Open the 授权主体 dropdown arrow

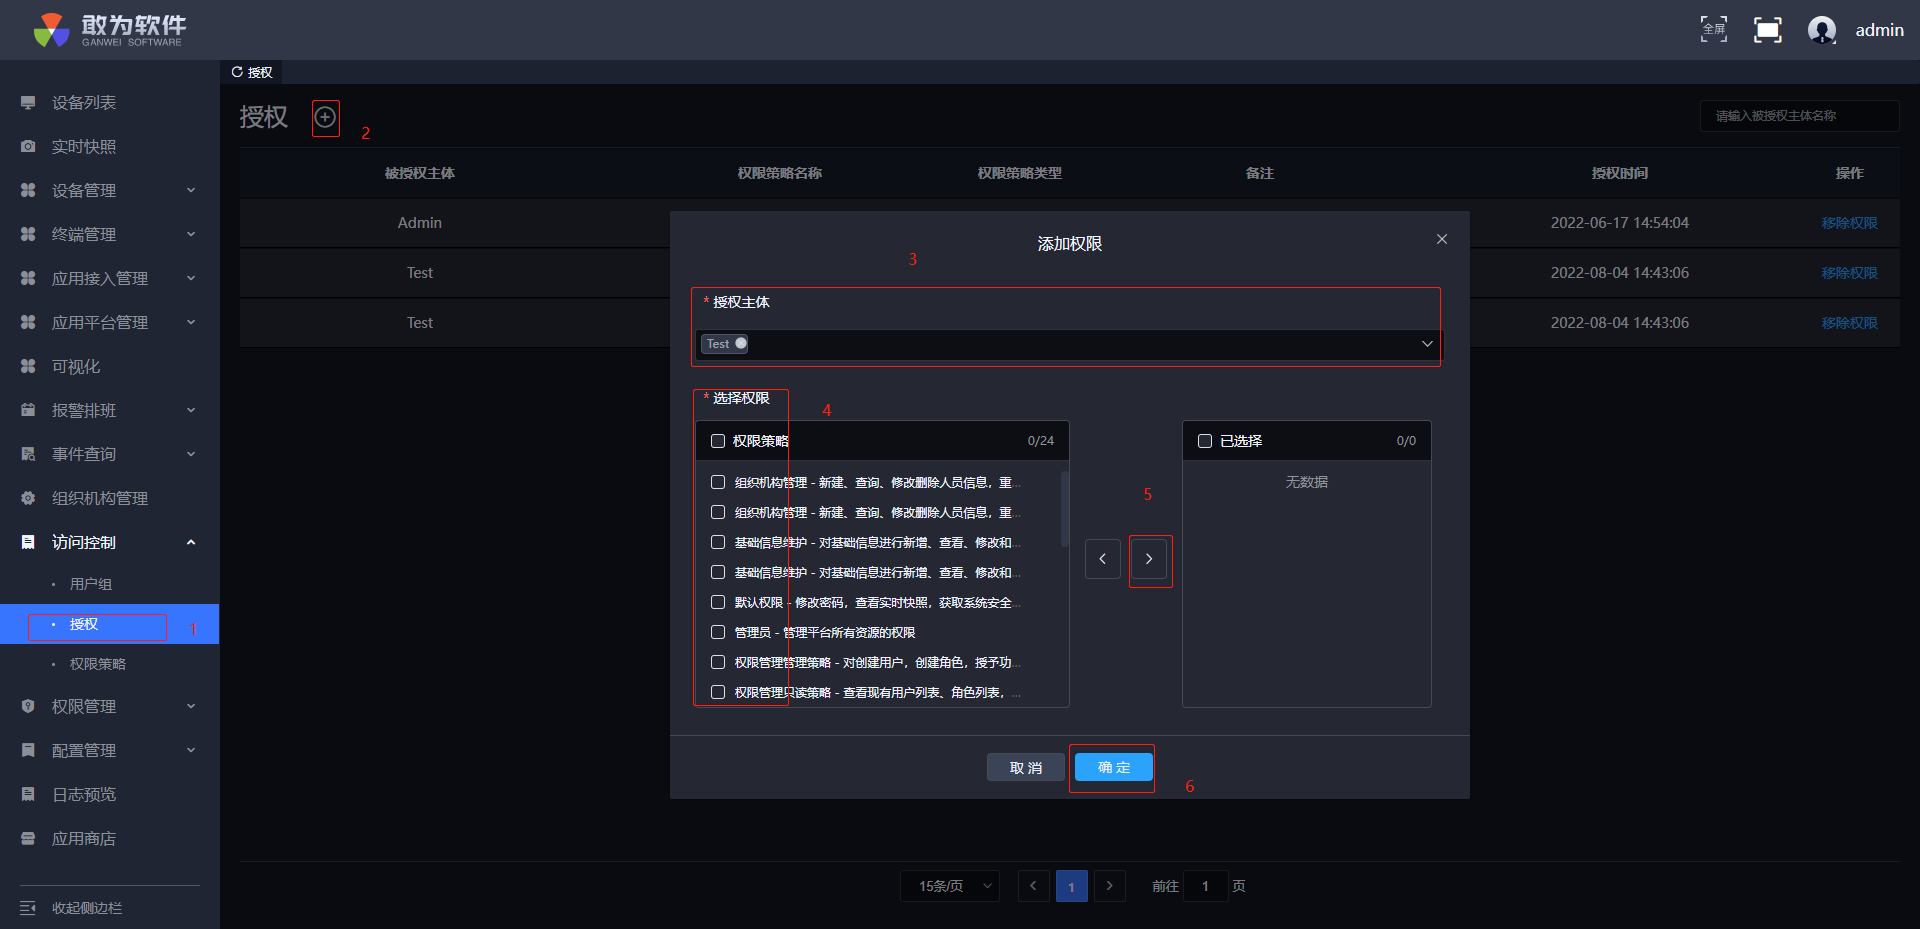pyautogui.click(x=1427, y=344)
